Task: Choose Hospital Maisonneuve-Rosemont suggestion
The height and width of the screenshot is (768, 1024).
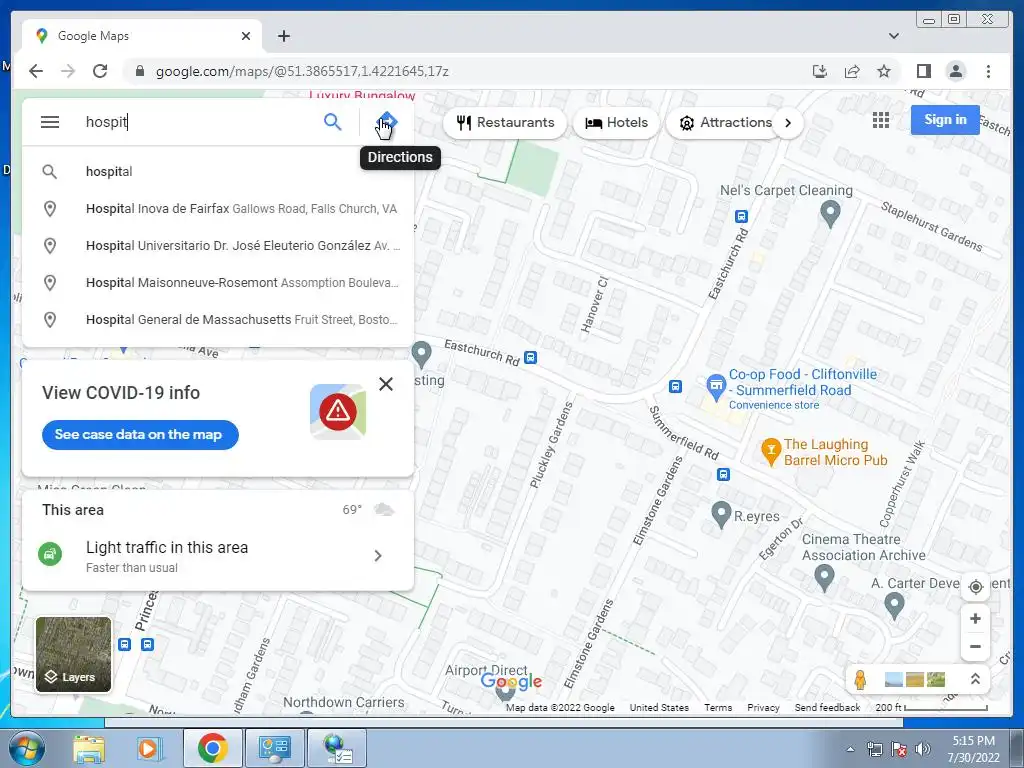Action: tap(218, 283)
